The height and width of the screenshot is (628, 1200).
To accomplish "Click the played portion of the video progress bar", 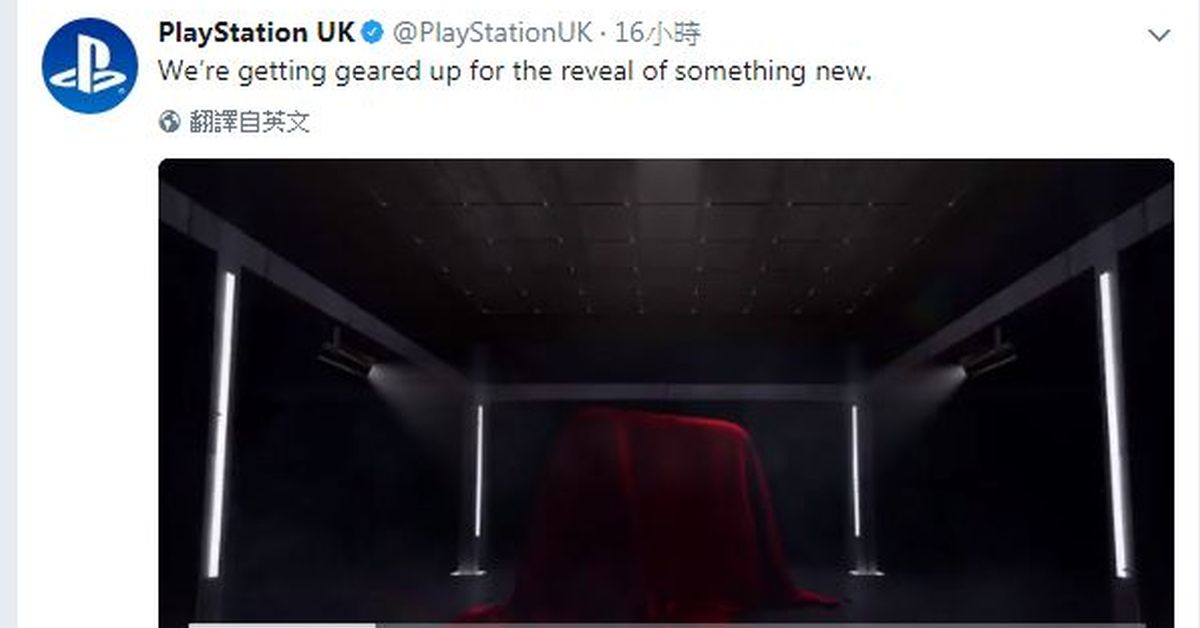I will [280, 625].
